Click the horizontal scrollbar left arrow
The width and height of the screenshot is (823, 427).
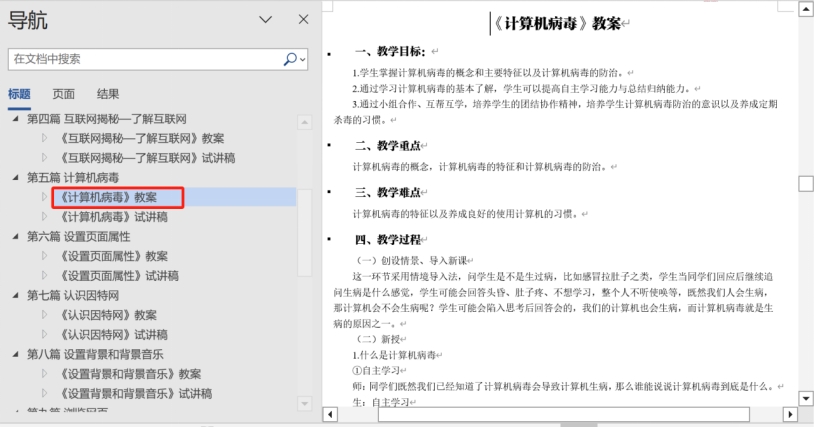coord(330,414)
